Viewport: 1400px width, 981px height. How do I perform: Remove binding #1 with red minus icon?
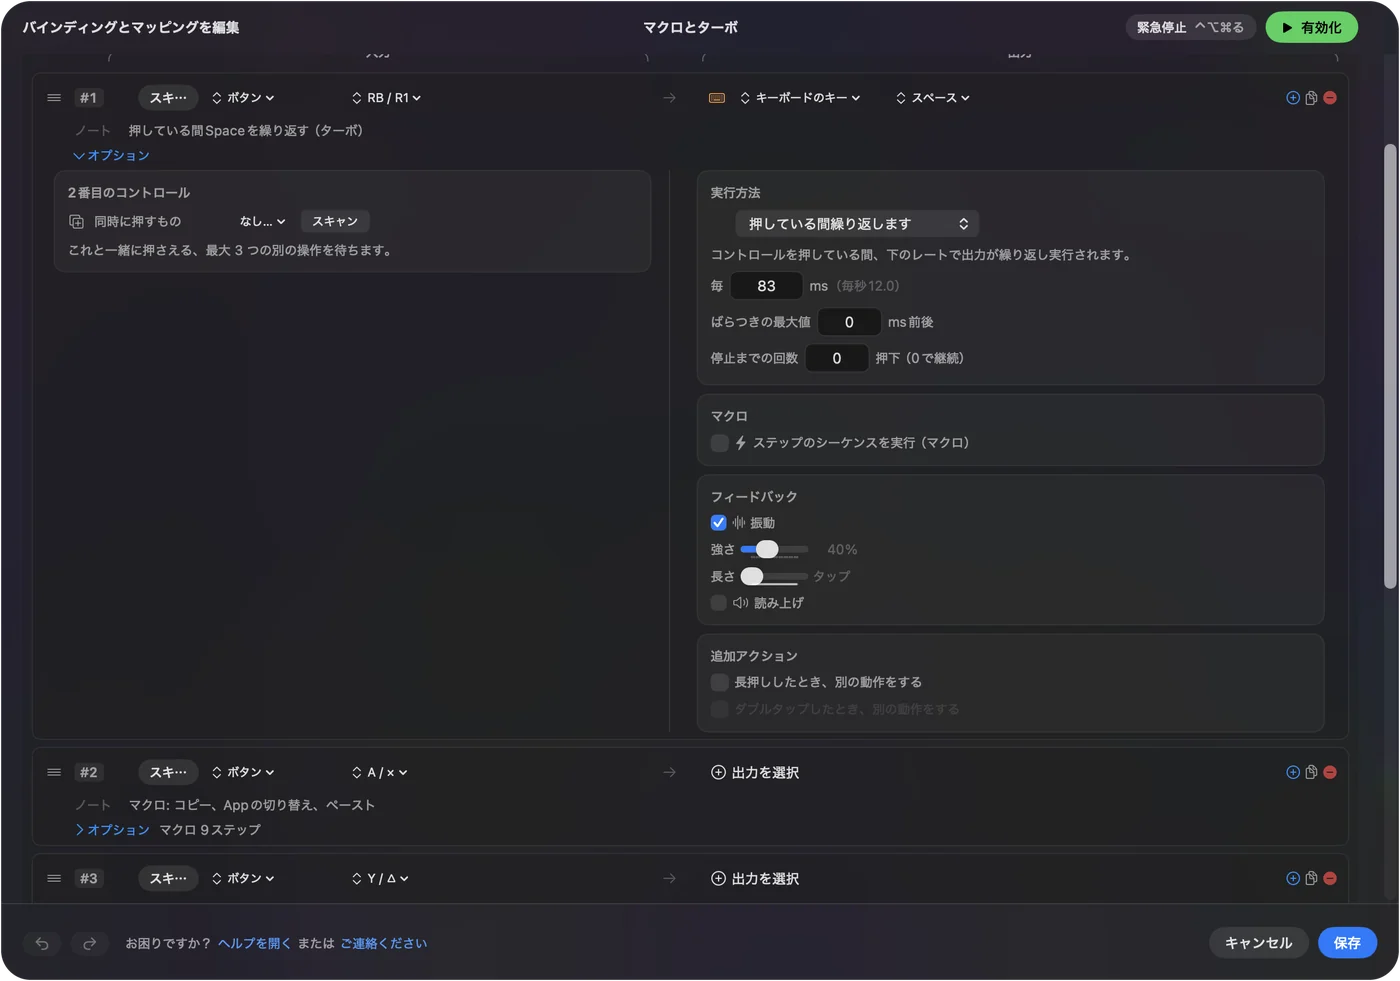click(x=1330, y=98)
